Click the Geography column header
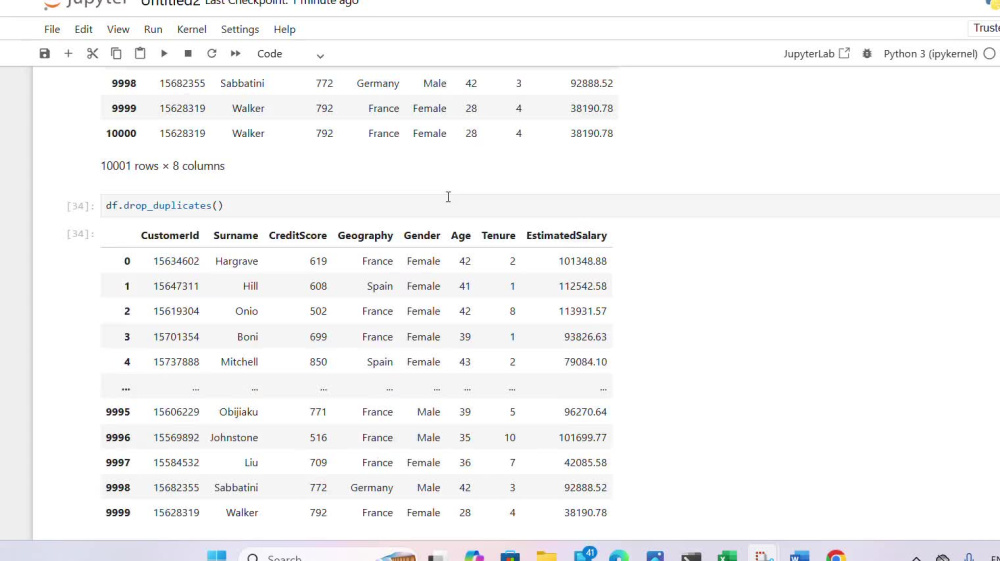The image size is (1000, 561). 365,235
